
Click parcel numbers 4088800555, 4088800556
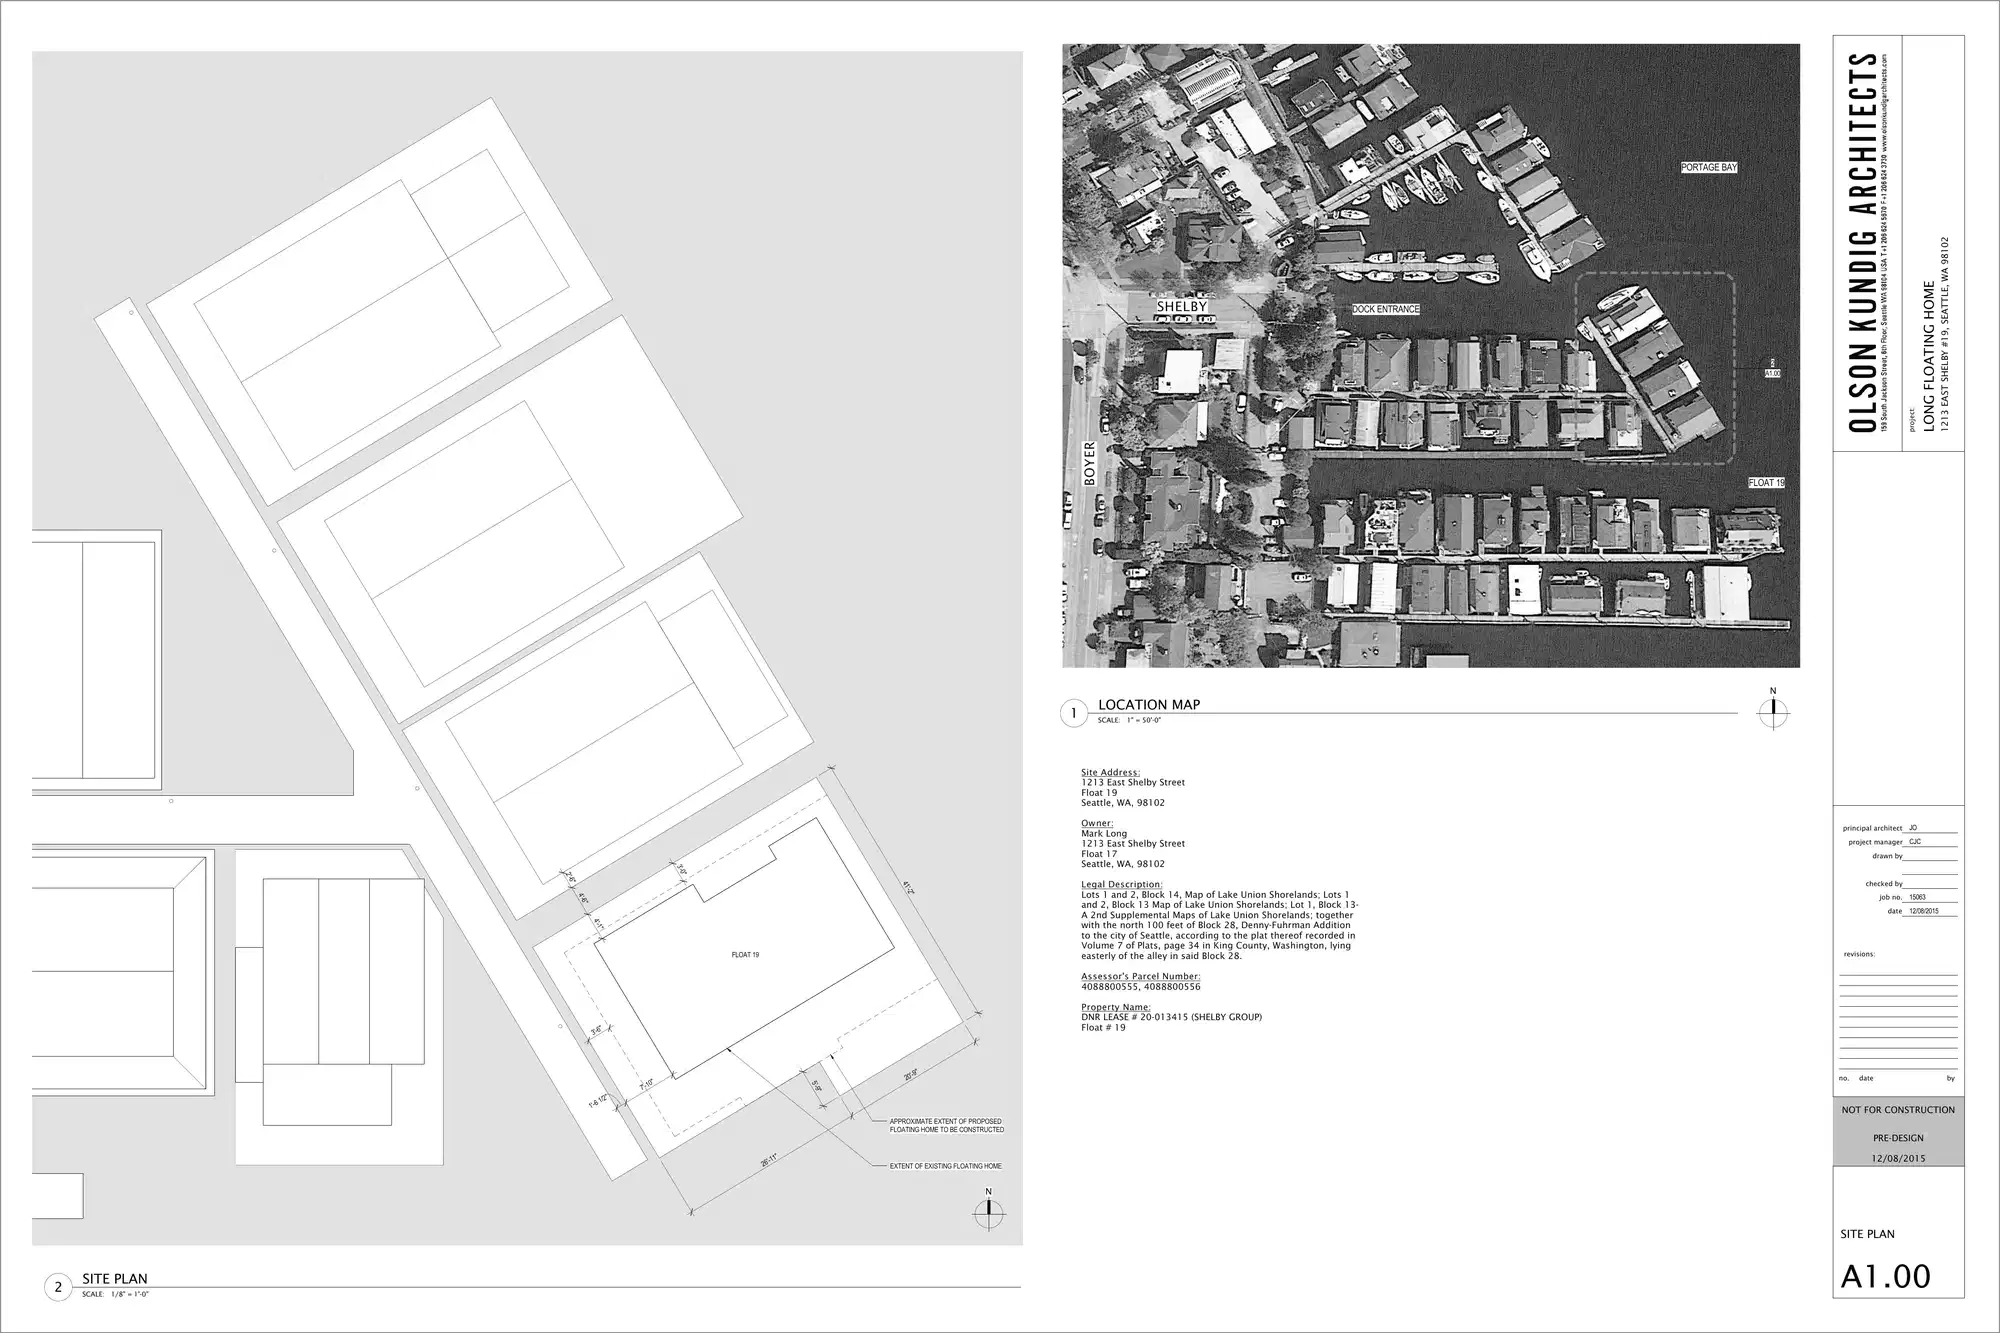(1141, 986)
